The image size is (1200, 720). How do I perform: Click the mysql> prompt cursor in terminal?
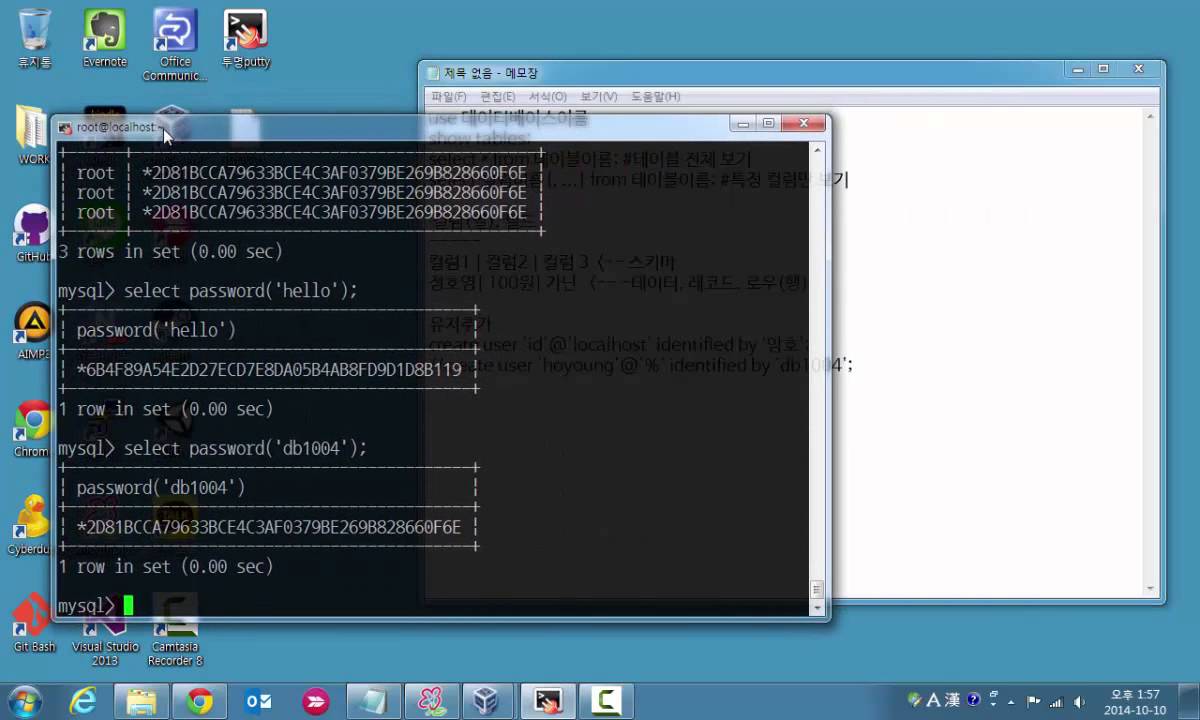(128, 606)
